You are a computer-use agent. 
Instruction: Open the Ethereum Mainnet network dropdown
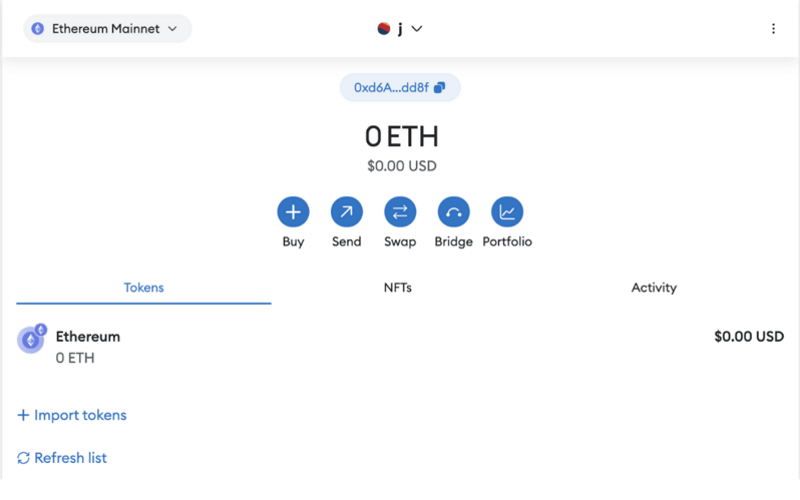tap(108, 29)
